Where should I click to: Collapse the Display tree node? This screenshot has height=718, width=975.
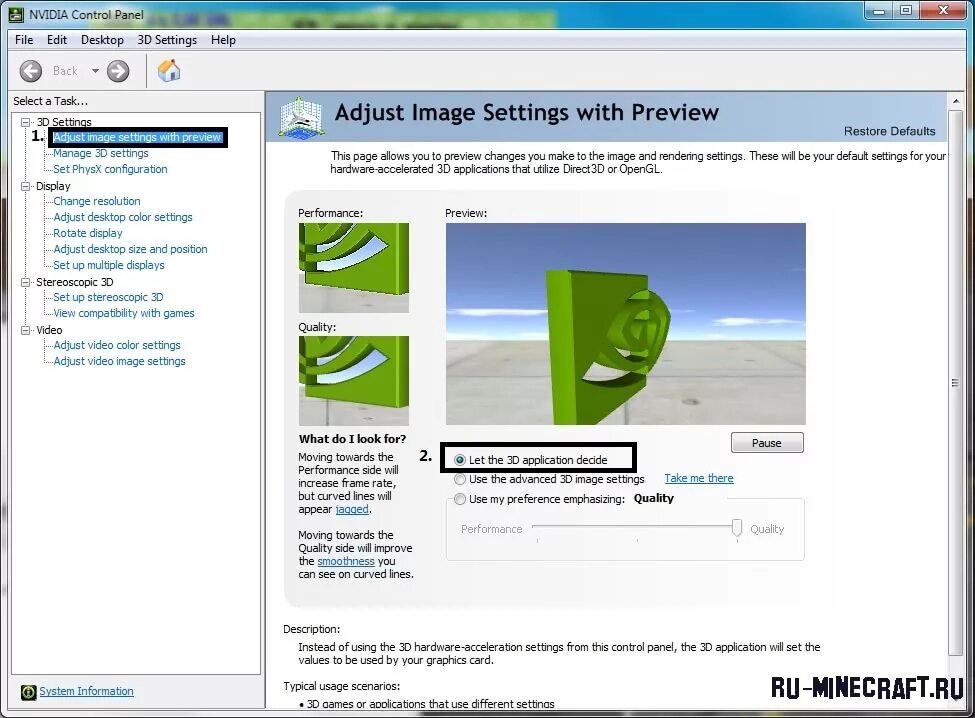[x=25, y=186]
